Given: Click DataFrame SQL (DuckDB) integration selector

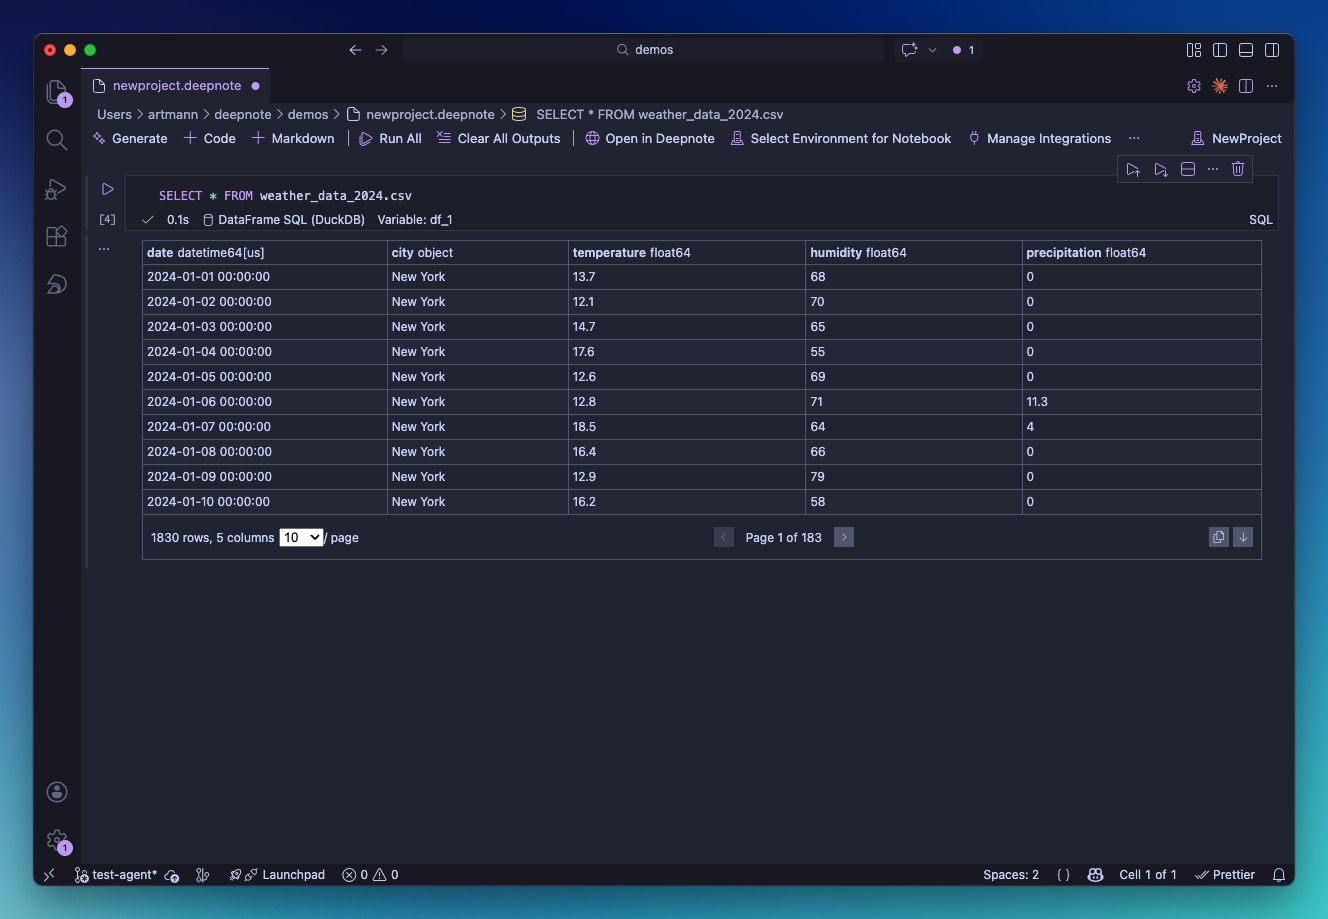Looking at the screenshot, I should [284, 220].
